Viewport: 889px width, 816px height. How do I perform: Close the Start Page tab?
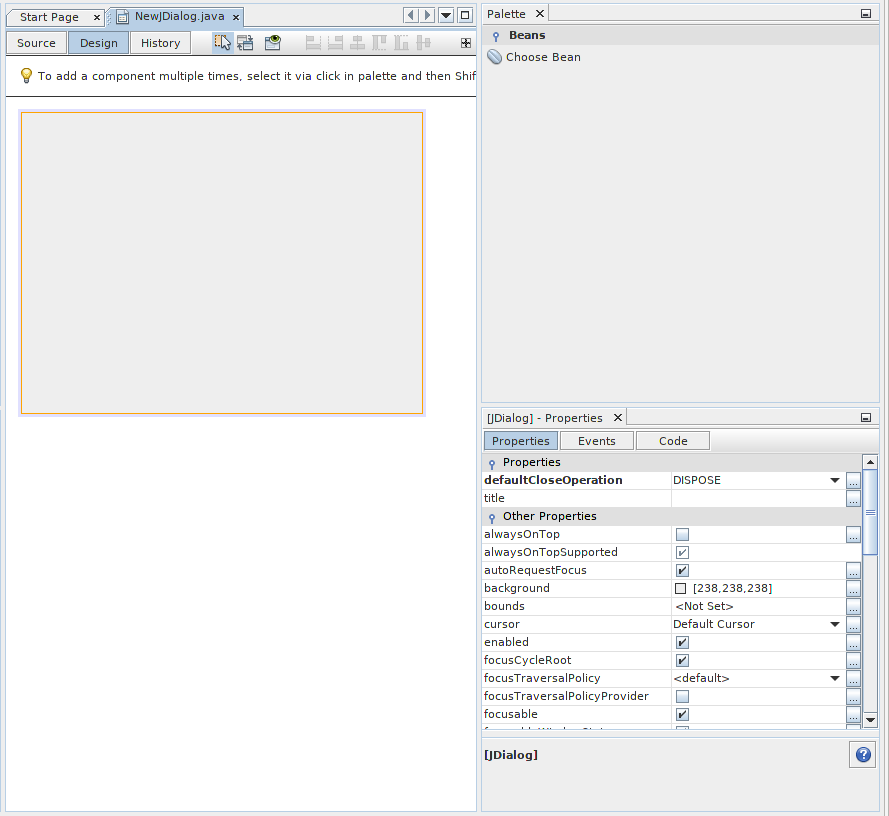pyautogui.click(x=97, y=18)
